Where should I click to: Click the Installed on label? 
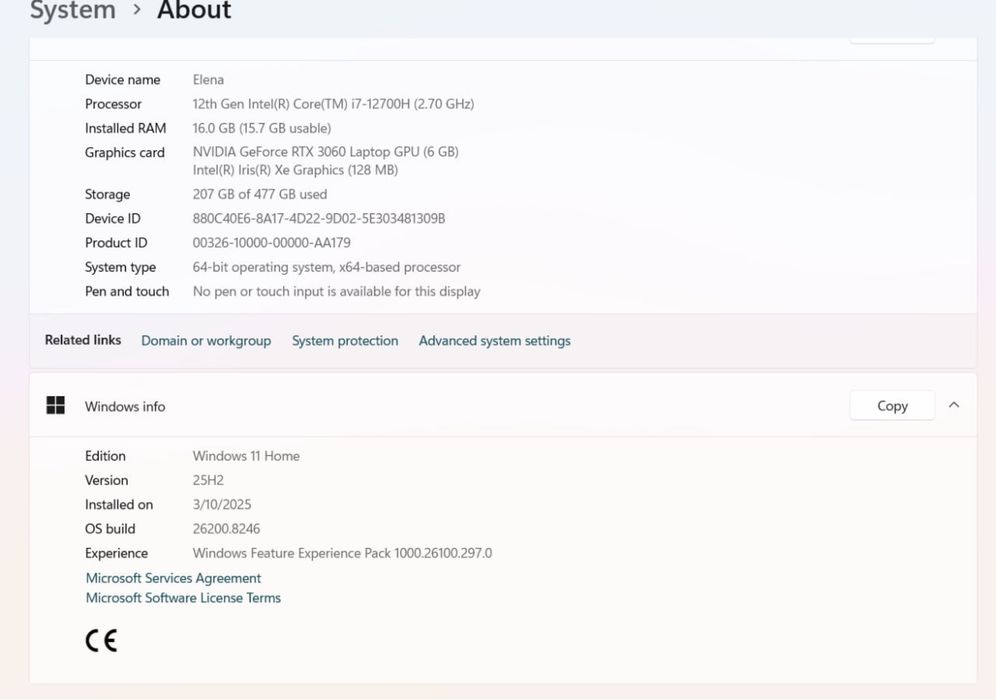119,504
